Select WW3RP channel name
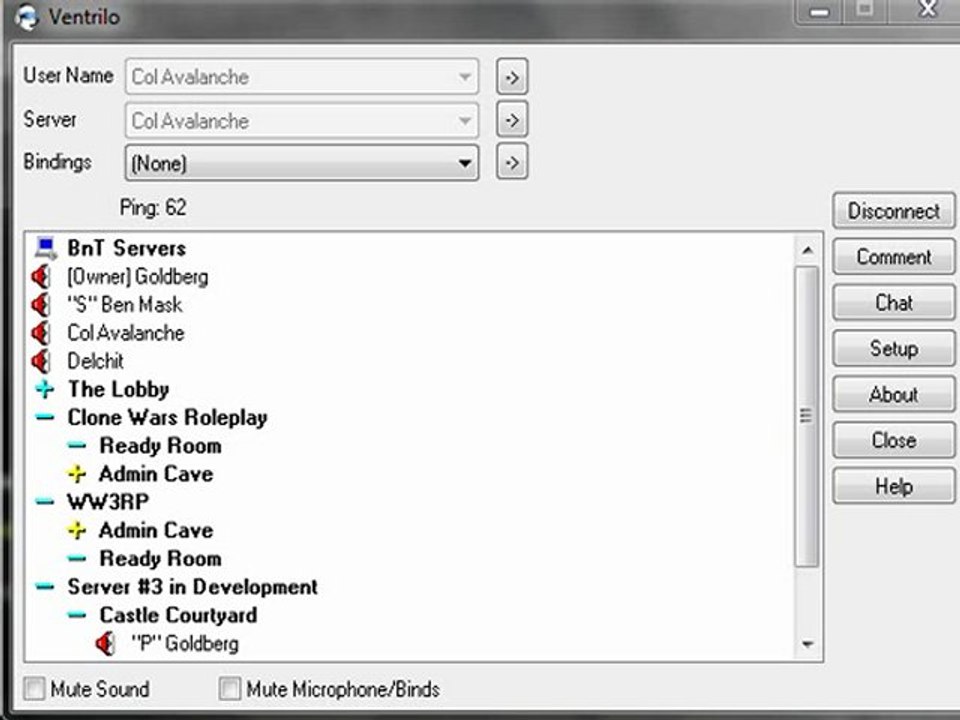Viewport: 960px width, 720px height. (108, 502)
